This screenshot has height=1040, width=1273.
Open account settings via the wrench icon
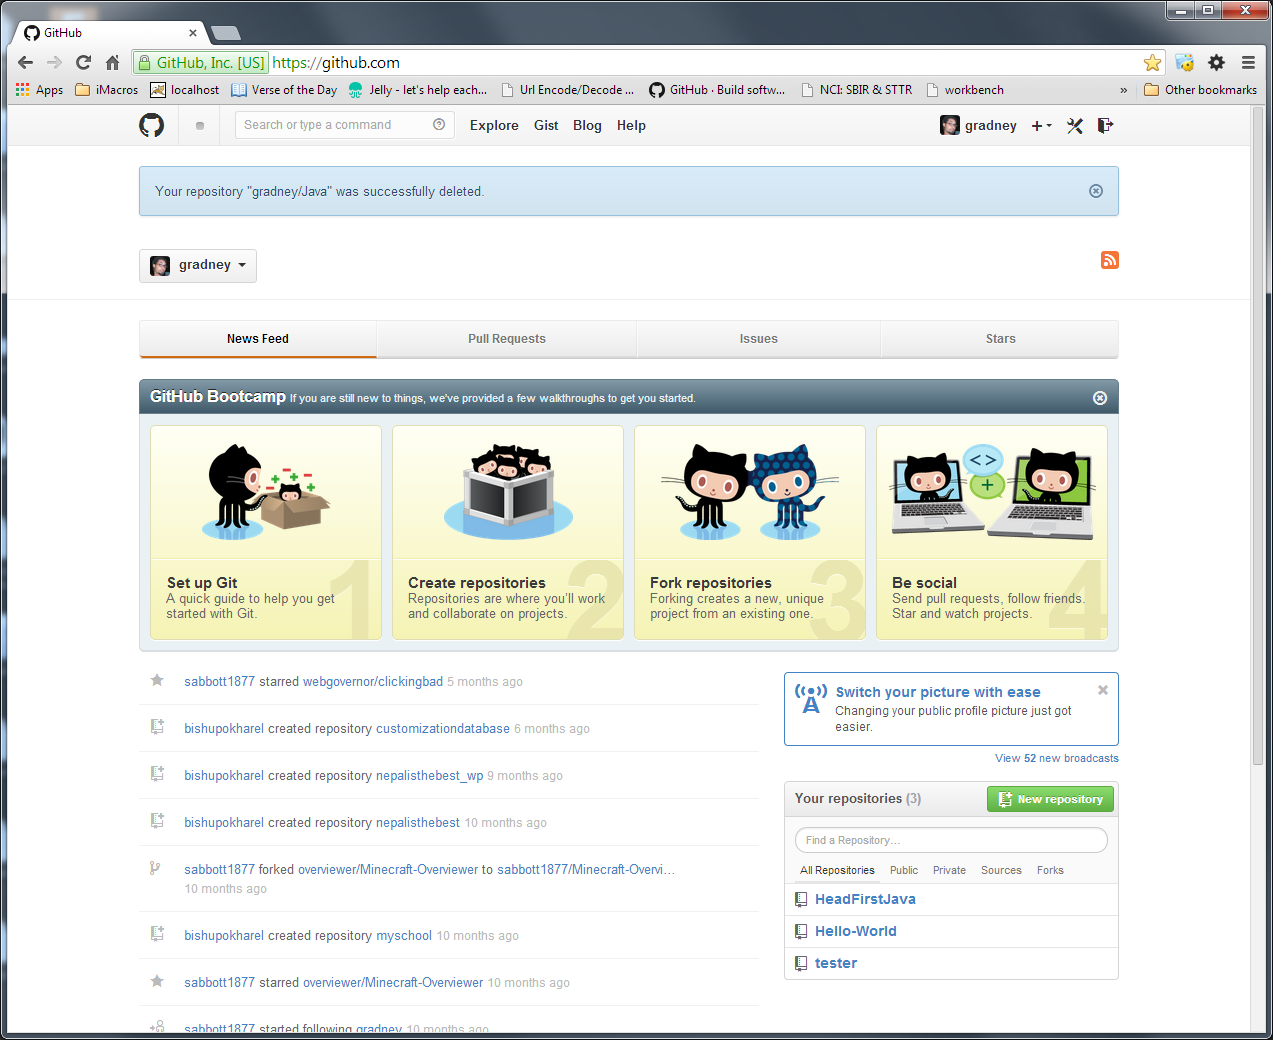[1074, 125]
